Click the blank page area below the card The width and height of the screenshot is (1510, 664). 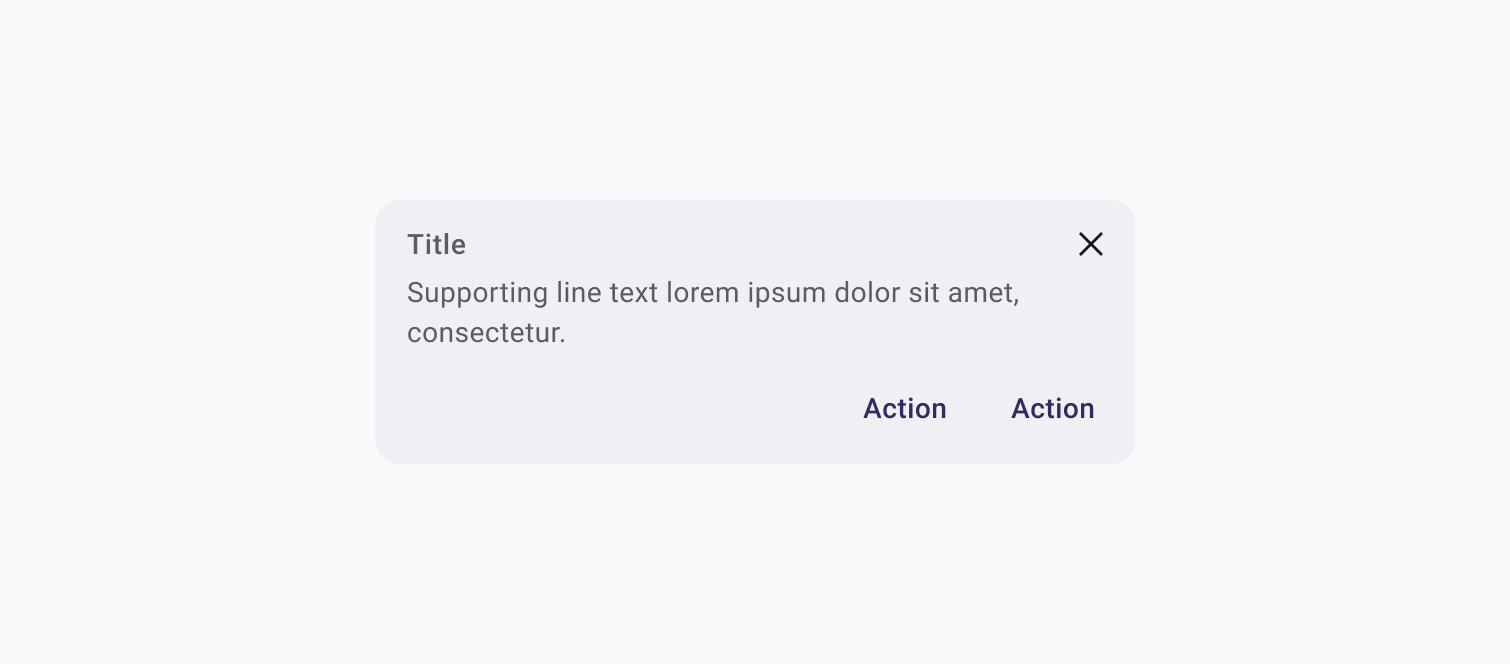point(755,565)
